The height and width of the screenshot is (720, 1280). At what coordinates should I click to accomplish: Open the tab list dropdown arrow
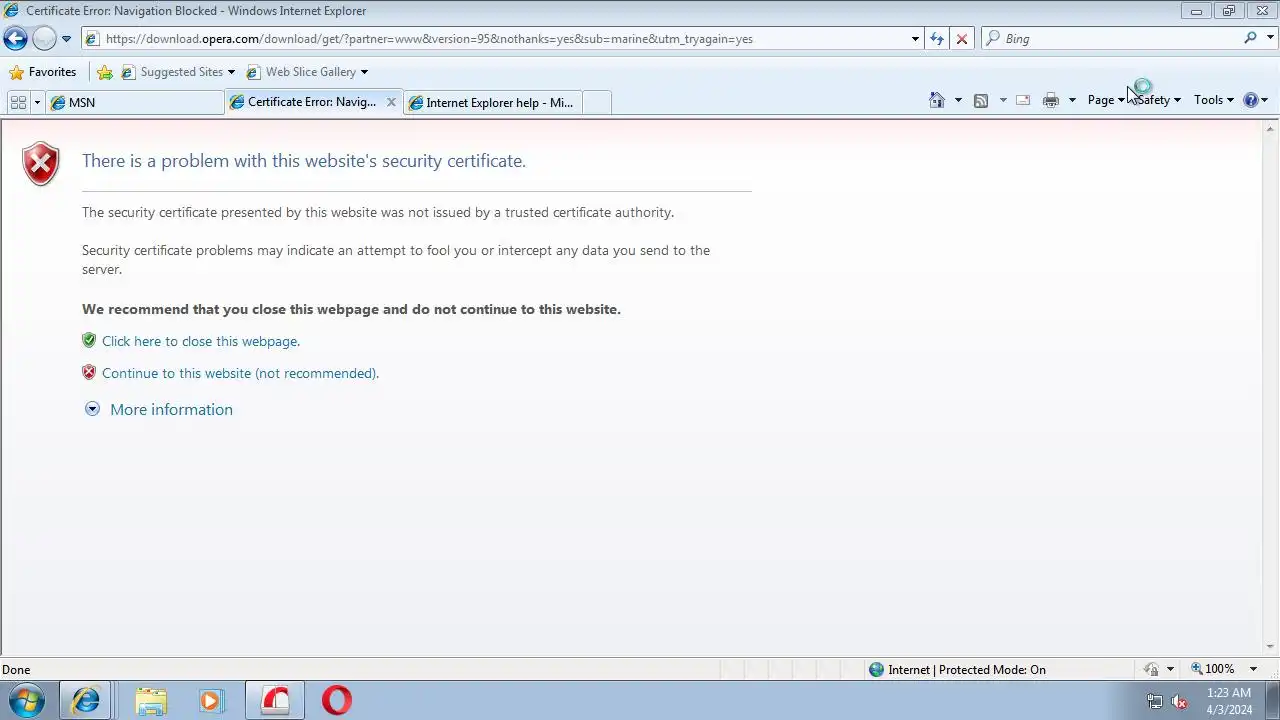click(37, 102)
